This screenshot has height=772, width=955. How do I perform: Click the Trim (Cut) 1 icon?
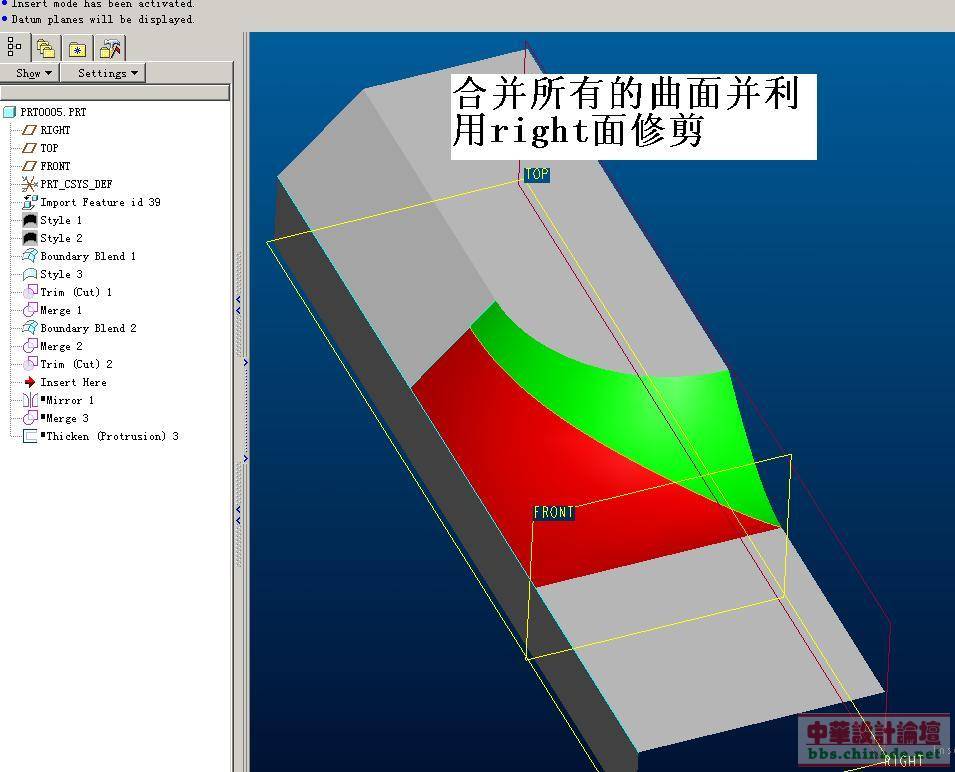click(x=29, y=292)
